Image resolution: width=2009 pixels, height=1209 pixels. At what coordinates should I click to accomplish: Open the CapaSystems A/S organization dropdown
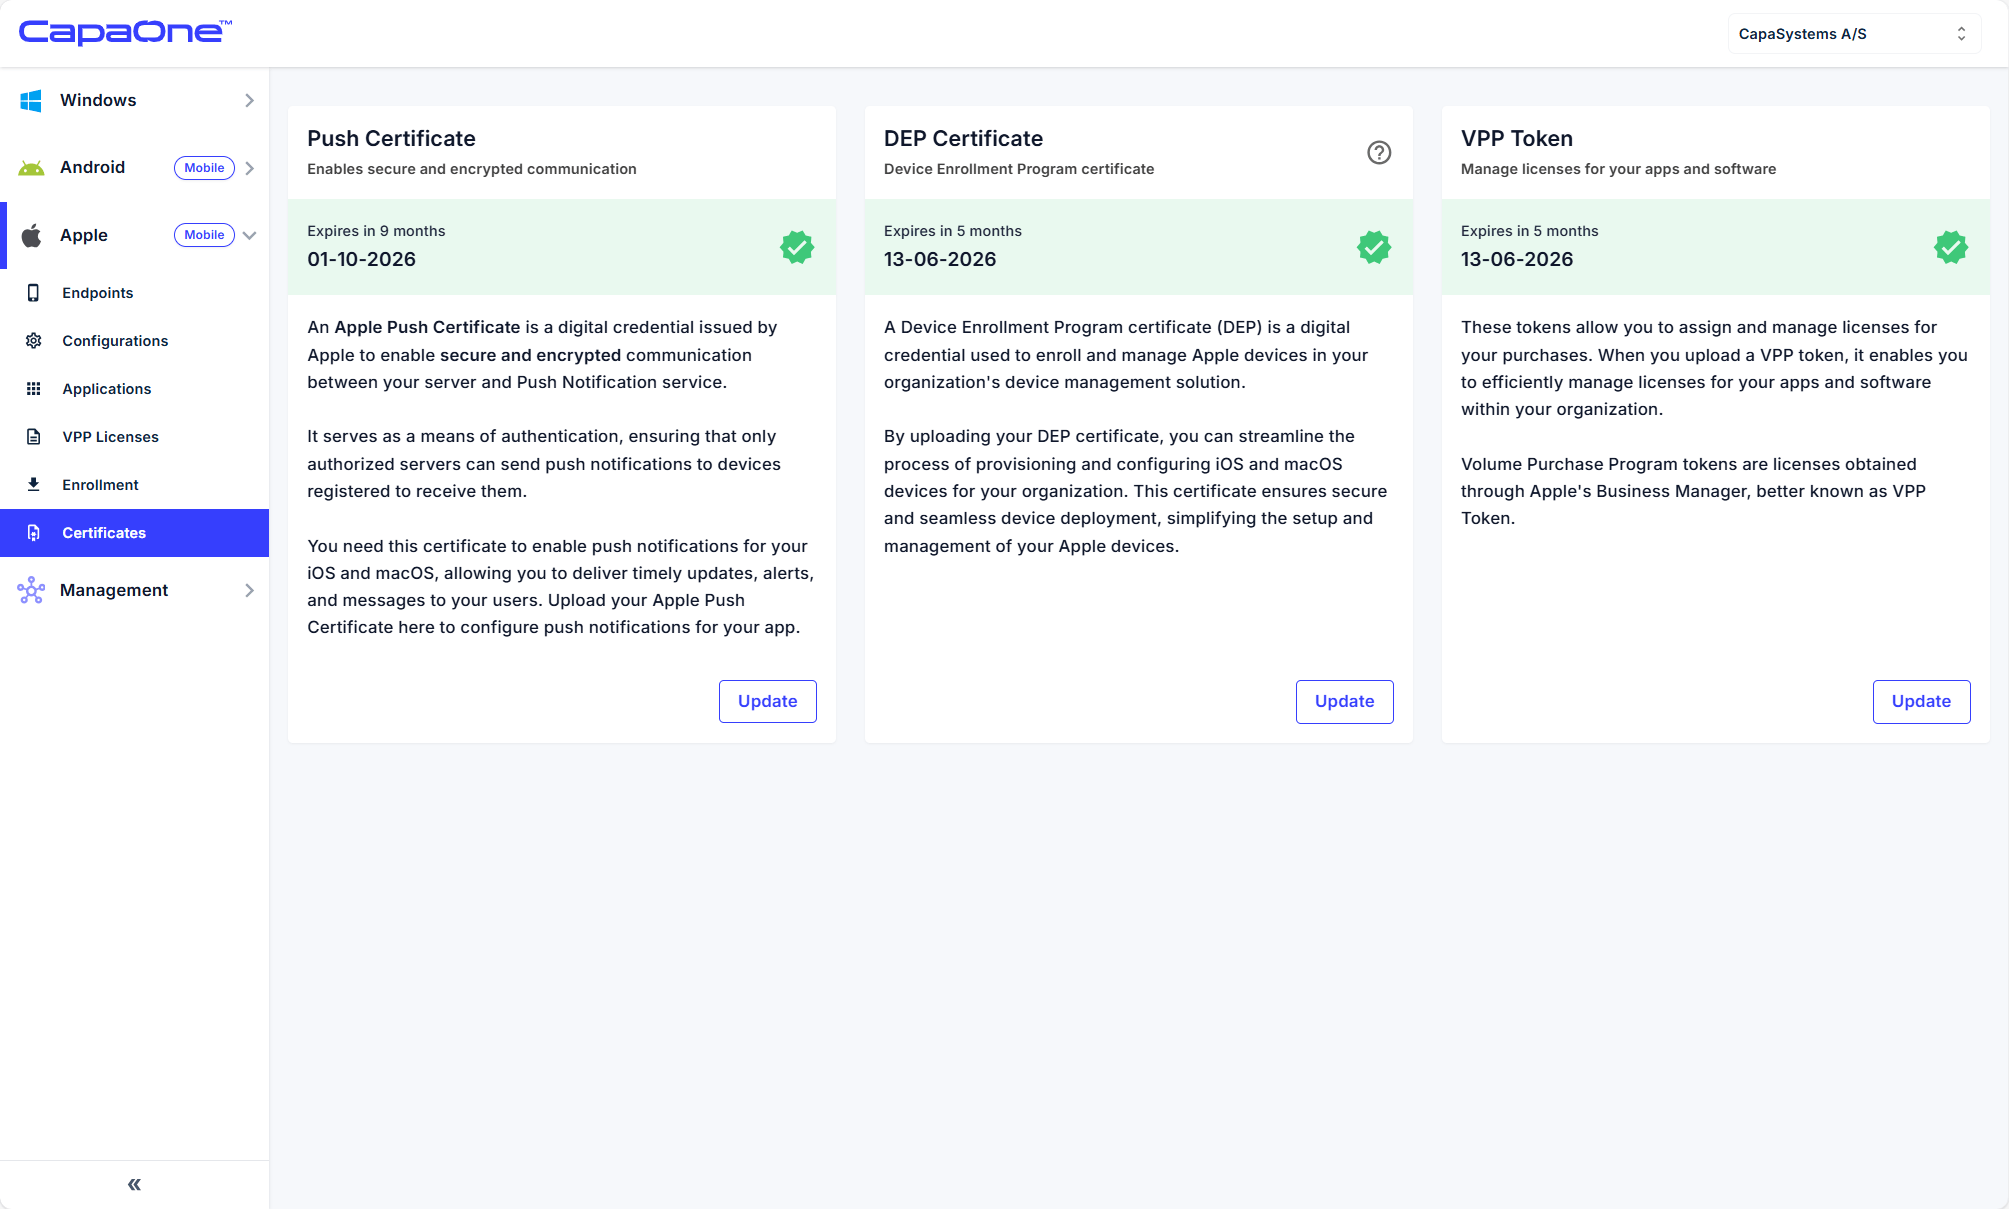click(1853, 34)
